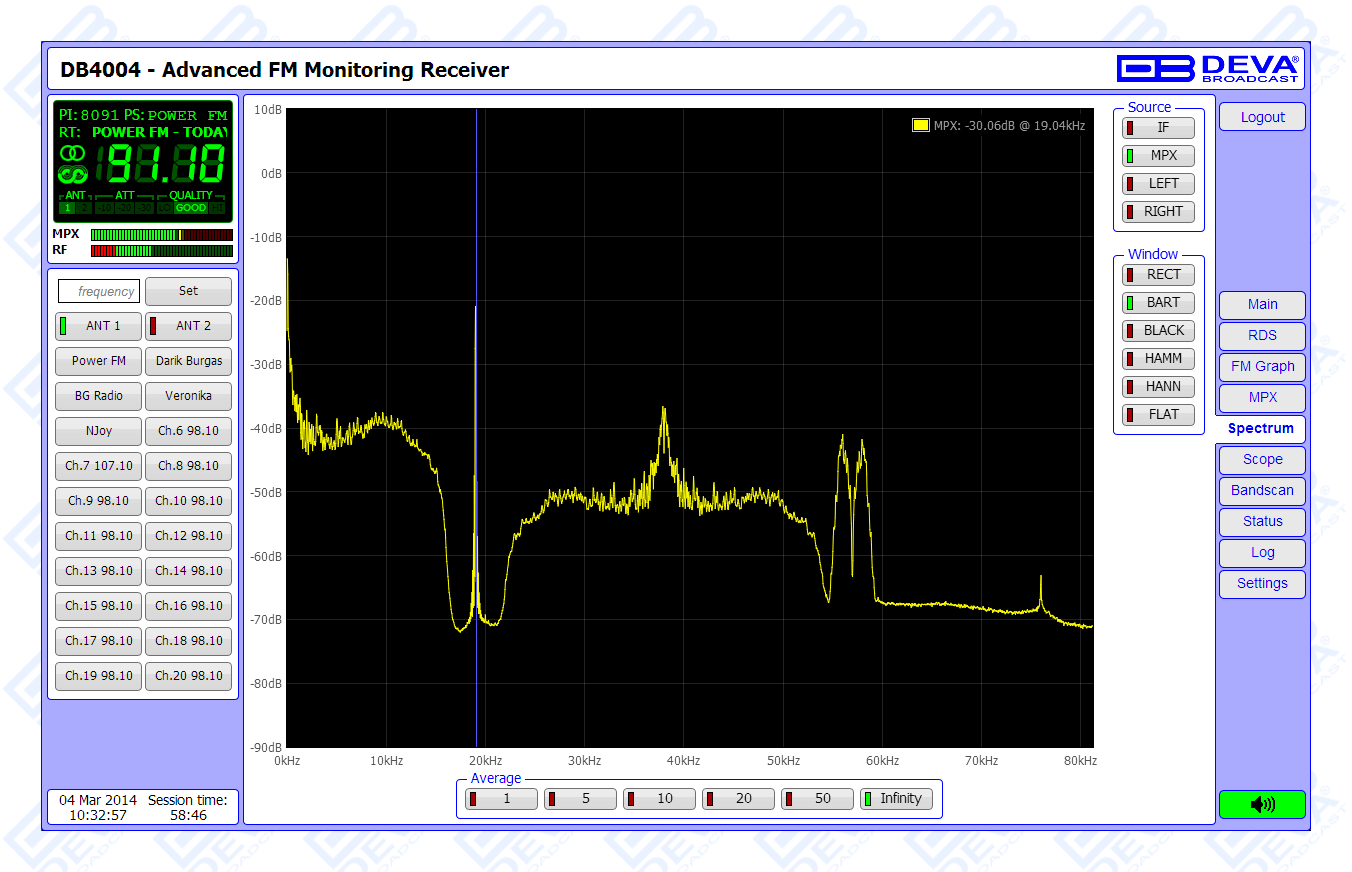
Task: Pick the FLAT window option
Action: (1158, 415)
